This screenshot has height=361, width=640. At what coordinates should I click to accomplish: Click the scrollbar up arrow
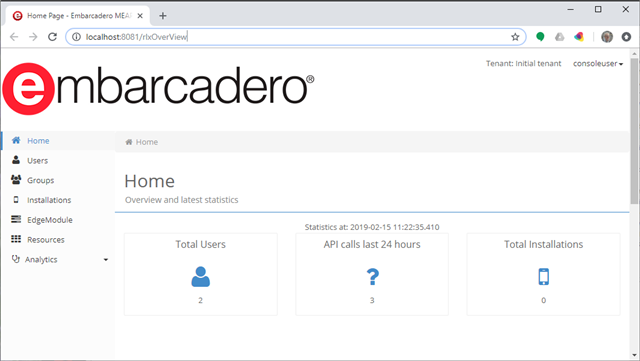(x=634, y=53)
